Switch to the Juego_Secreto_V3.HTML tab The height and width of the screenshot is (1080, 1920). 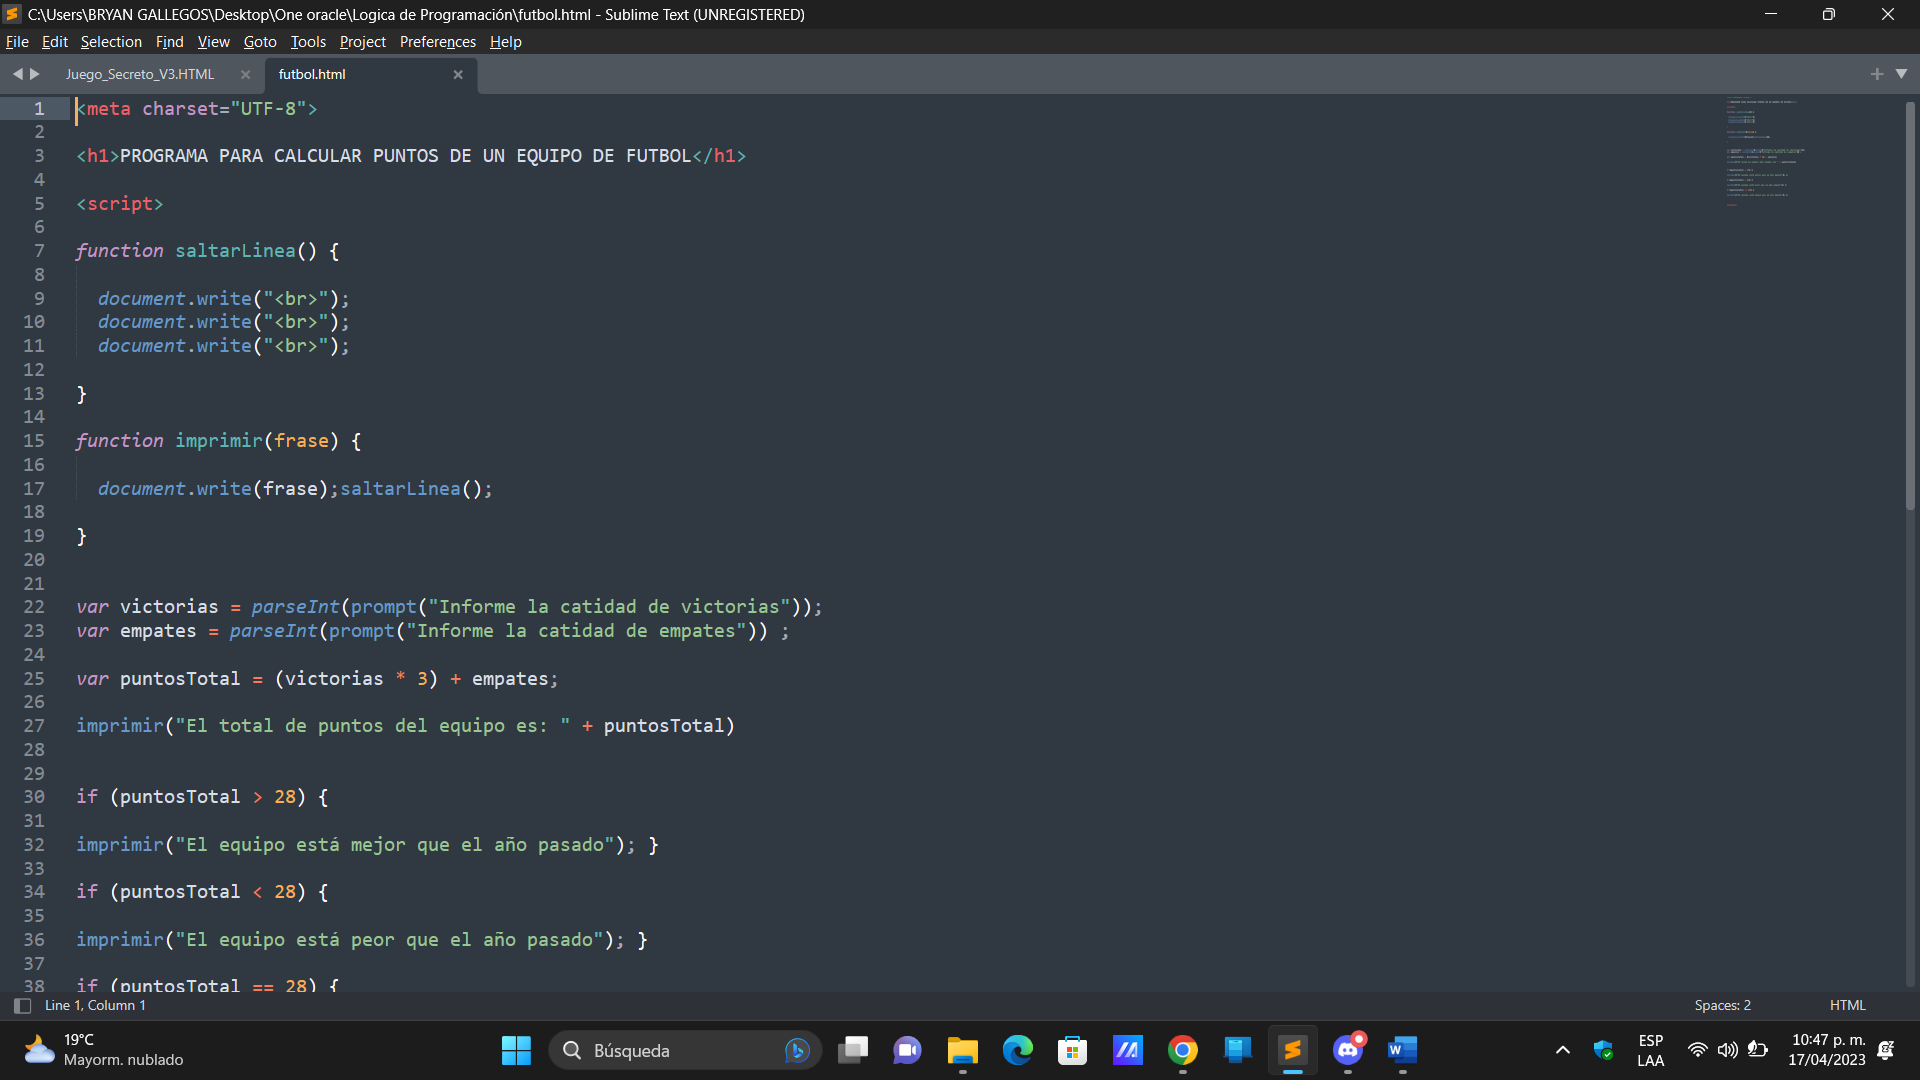point(140,74)
